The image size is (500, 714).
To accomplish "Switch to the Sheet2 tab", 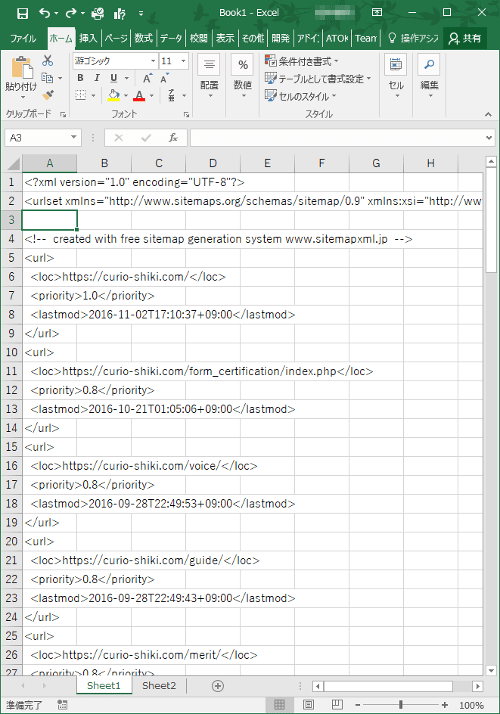I will tap(159, 686).
